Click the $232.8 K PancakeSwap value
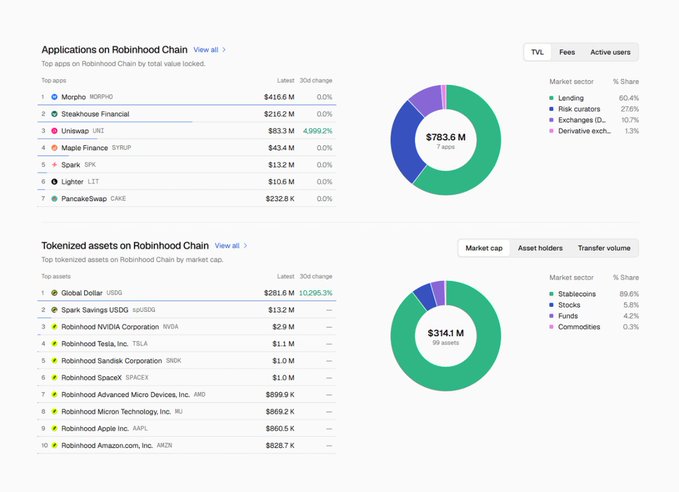679x492 pixels. 280,199
